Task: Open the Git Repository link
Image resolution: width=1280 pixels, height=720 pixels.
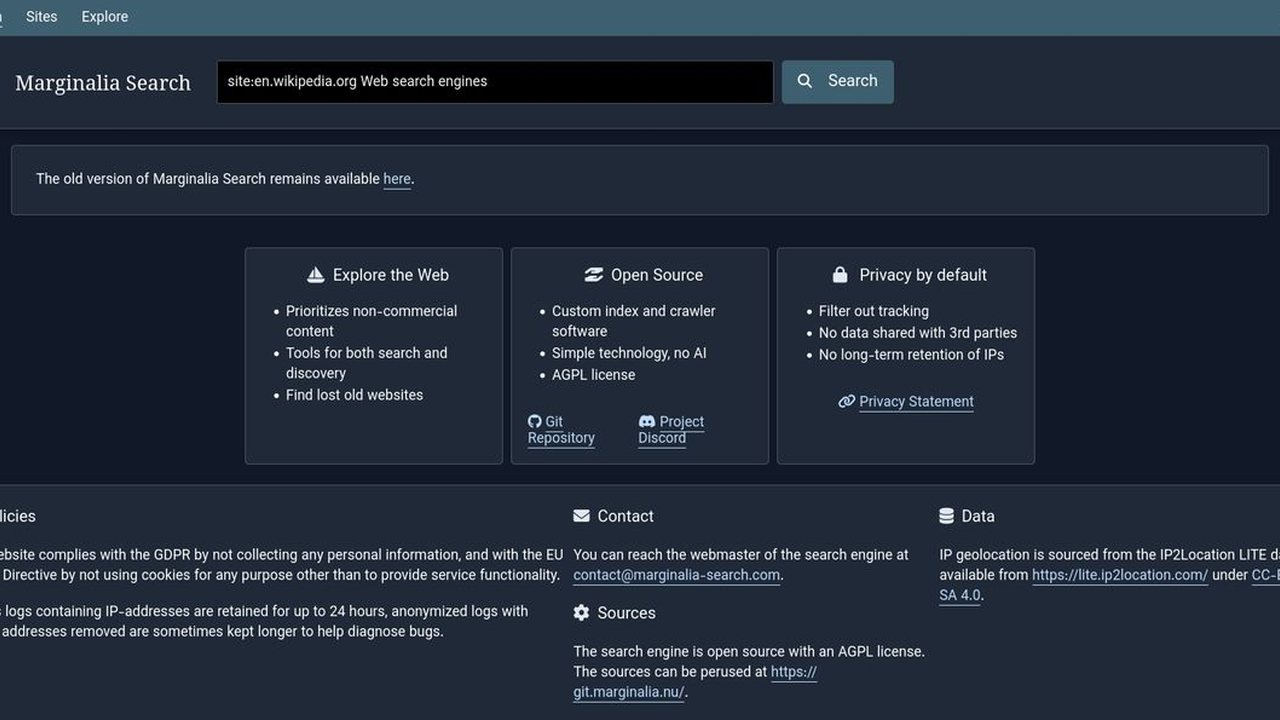Action: (x=561, y=430)
